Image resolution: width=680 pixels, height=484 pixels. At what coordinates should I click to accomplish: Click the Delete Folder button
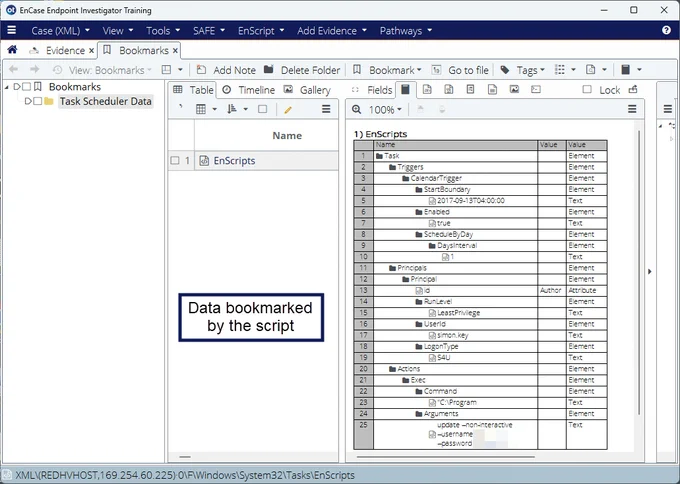point(302,70)
